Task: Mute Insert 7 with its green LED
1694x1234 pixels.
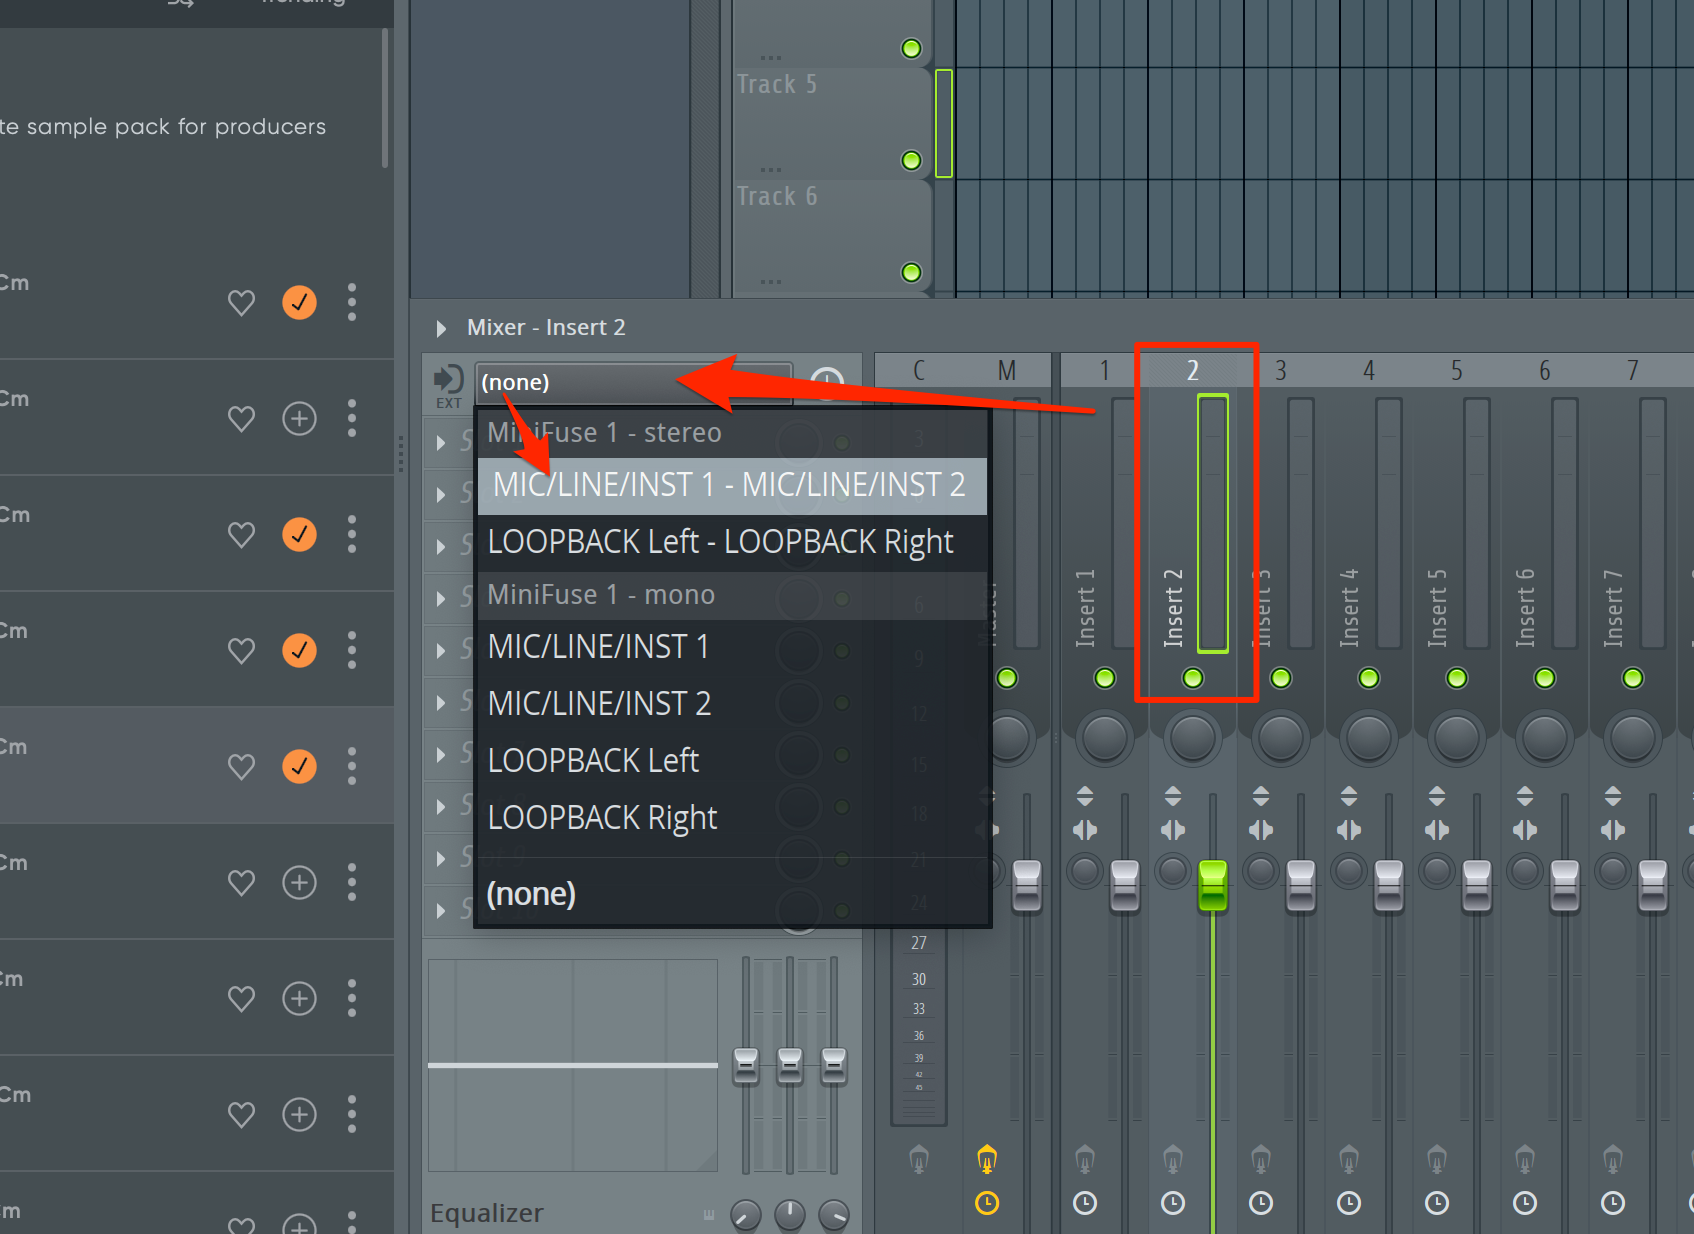Action: (x=1633, y=678)
